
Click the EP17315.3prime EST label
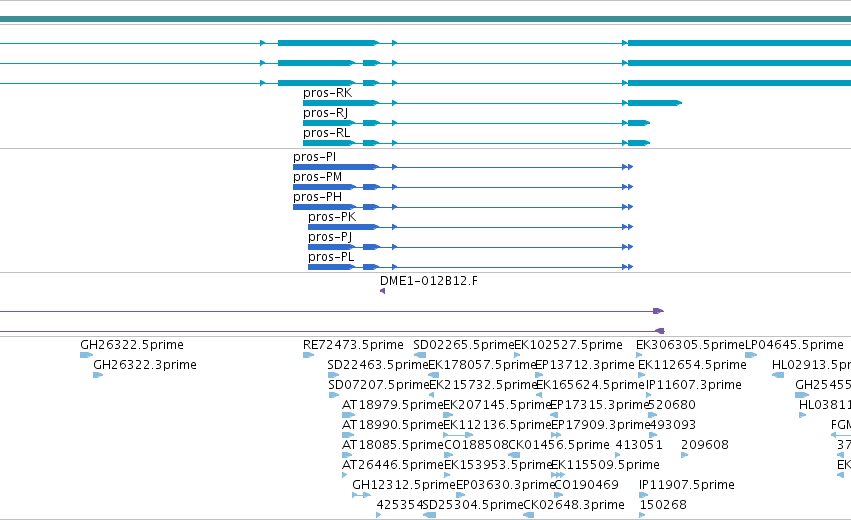click(600, 405)
